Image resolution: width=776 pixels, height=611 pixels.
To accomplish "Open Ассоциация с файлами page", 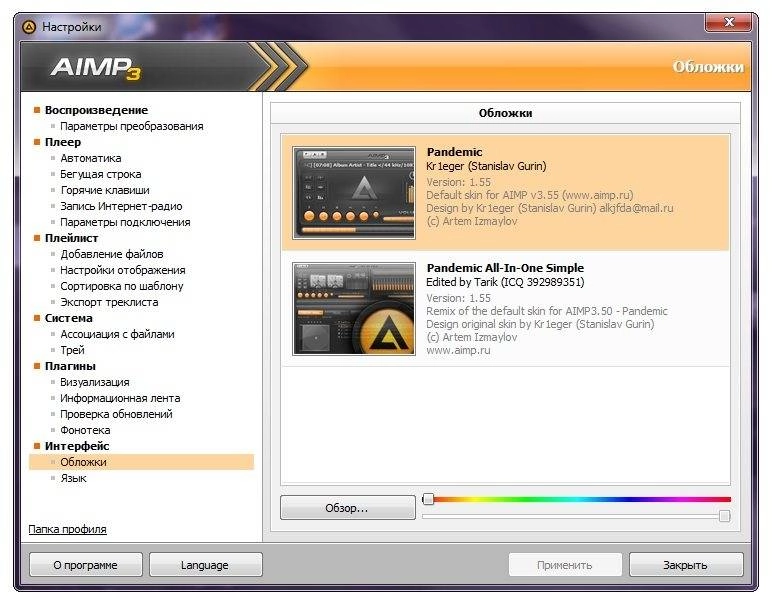I will coord(117,334).
